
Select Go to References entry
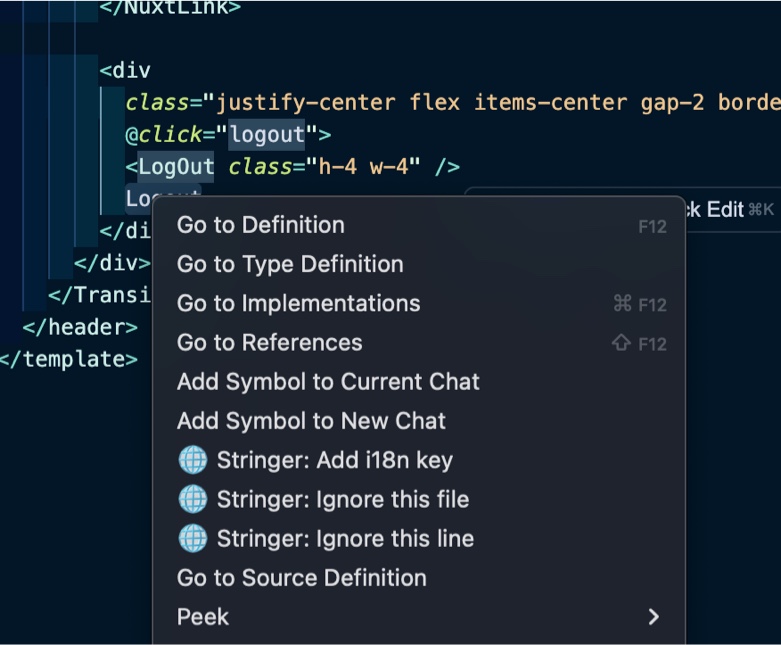coord(418,343)
